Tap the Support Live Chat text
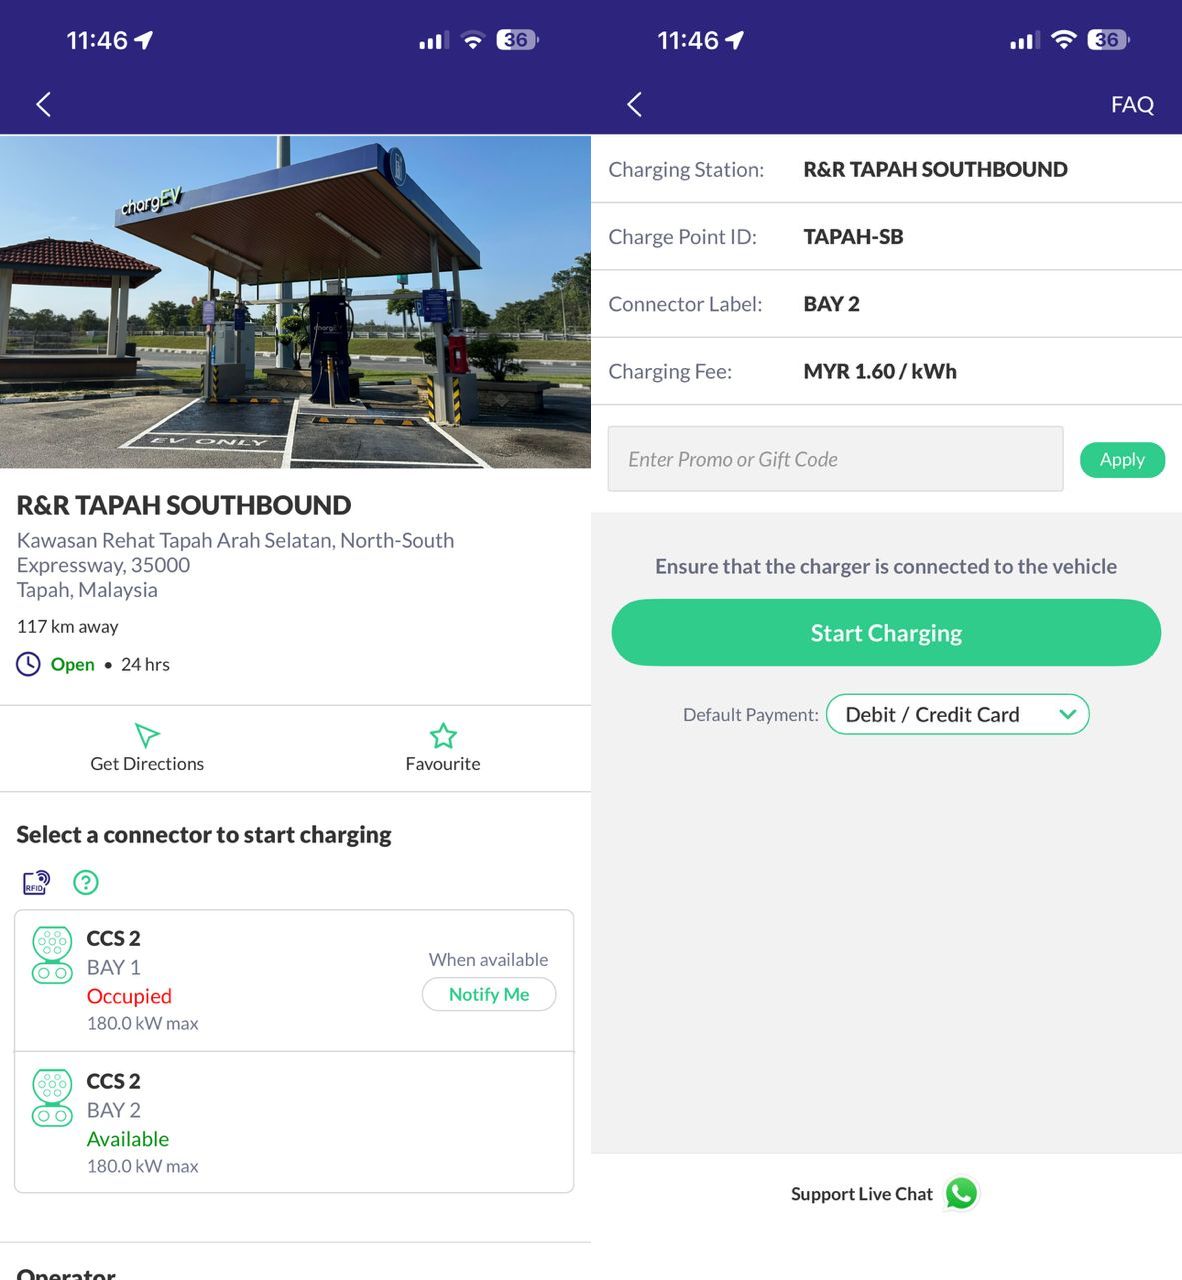The image size is (1182, 1280). (861, 1194)
